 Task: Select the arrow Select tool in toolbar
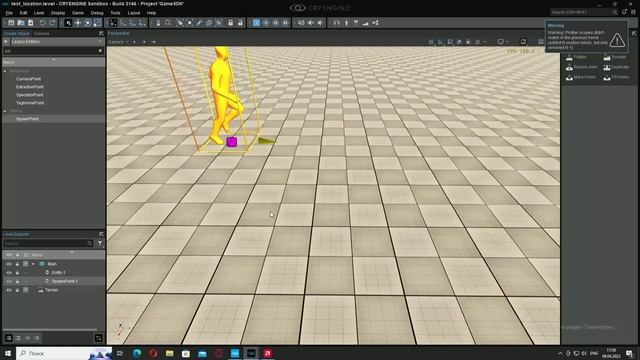(x=68, y=23)
